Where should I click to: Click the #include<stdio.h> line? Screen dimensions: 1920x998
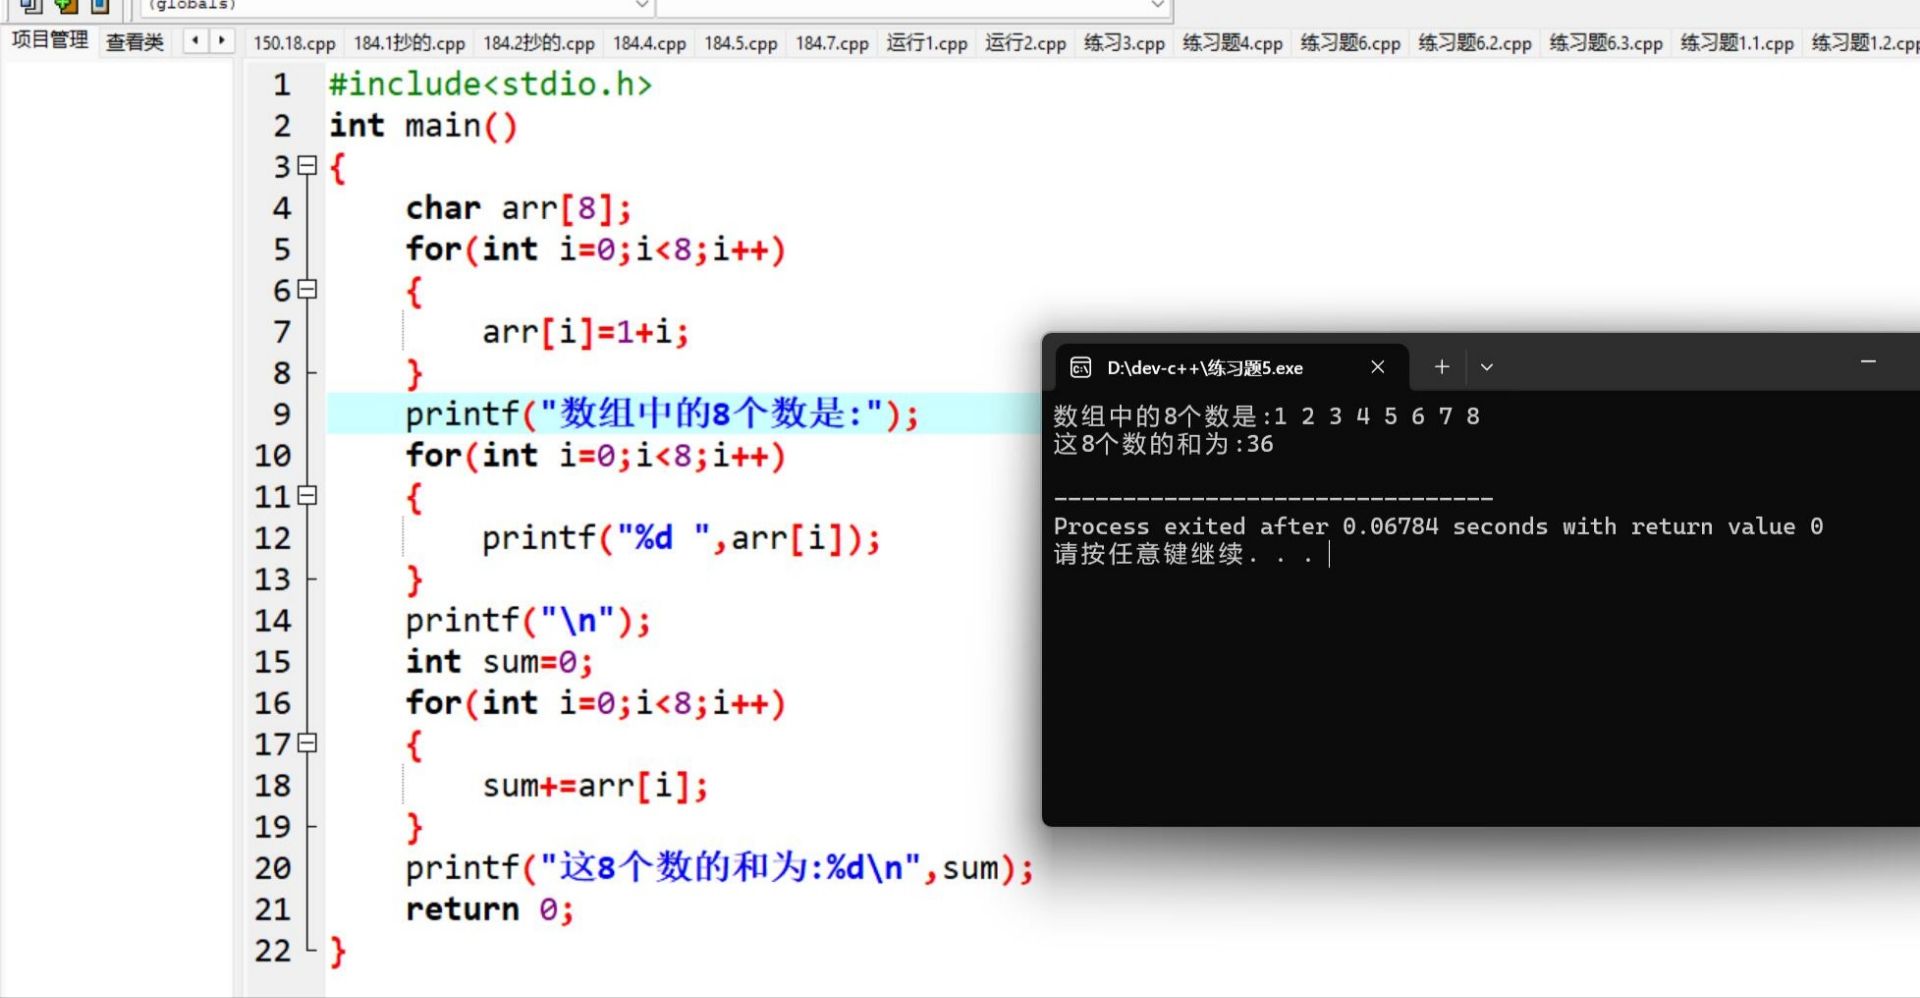490,85
